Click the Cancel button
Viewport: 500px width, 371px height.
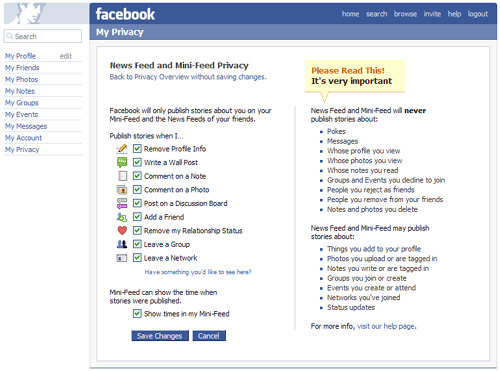[x=209, y=336]
